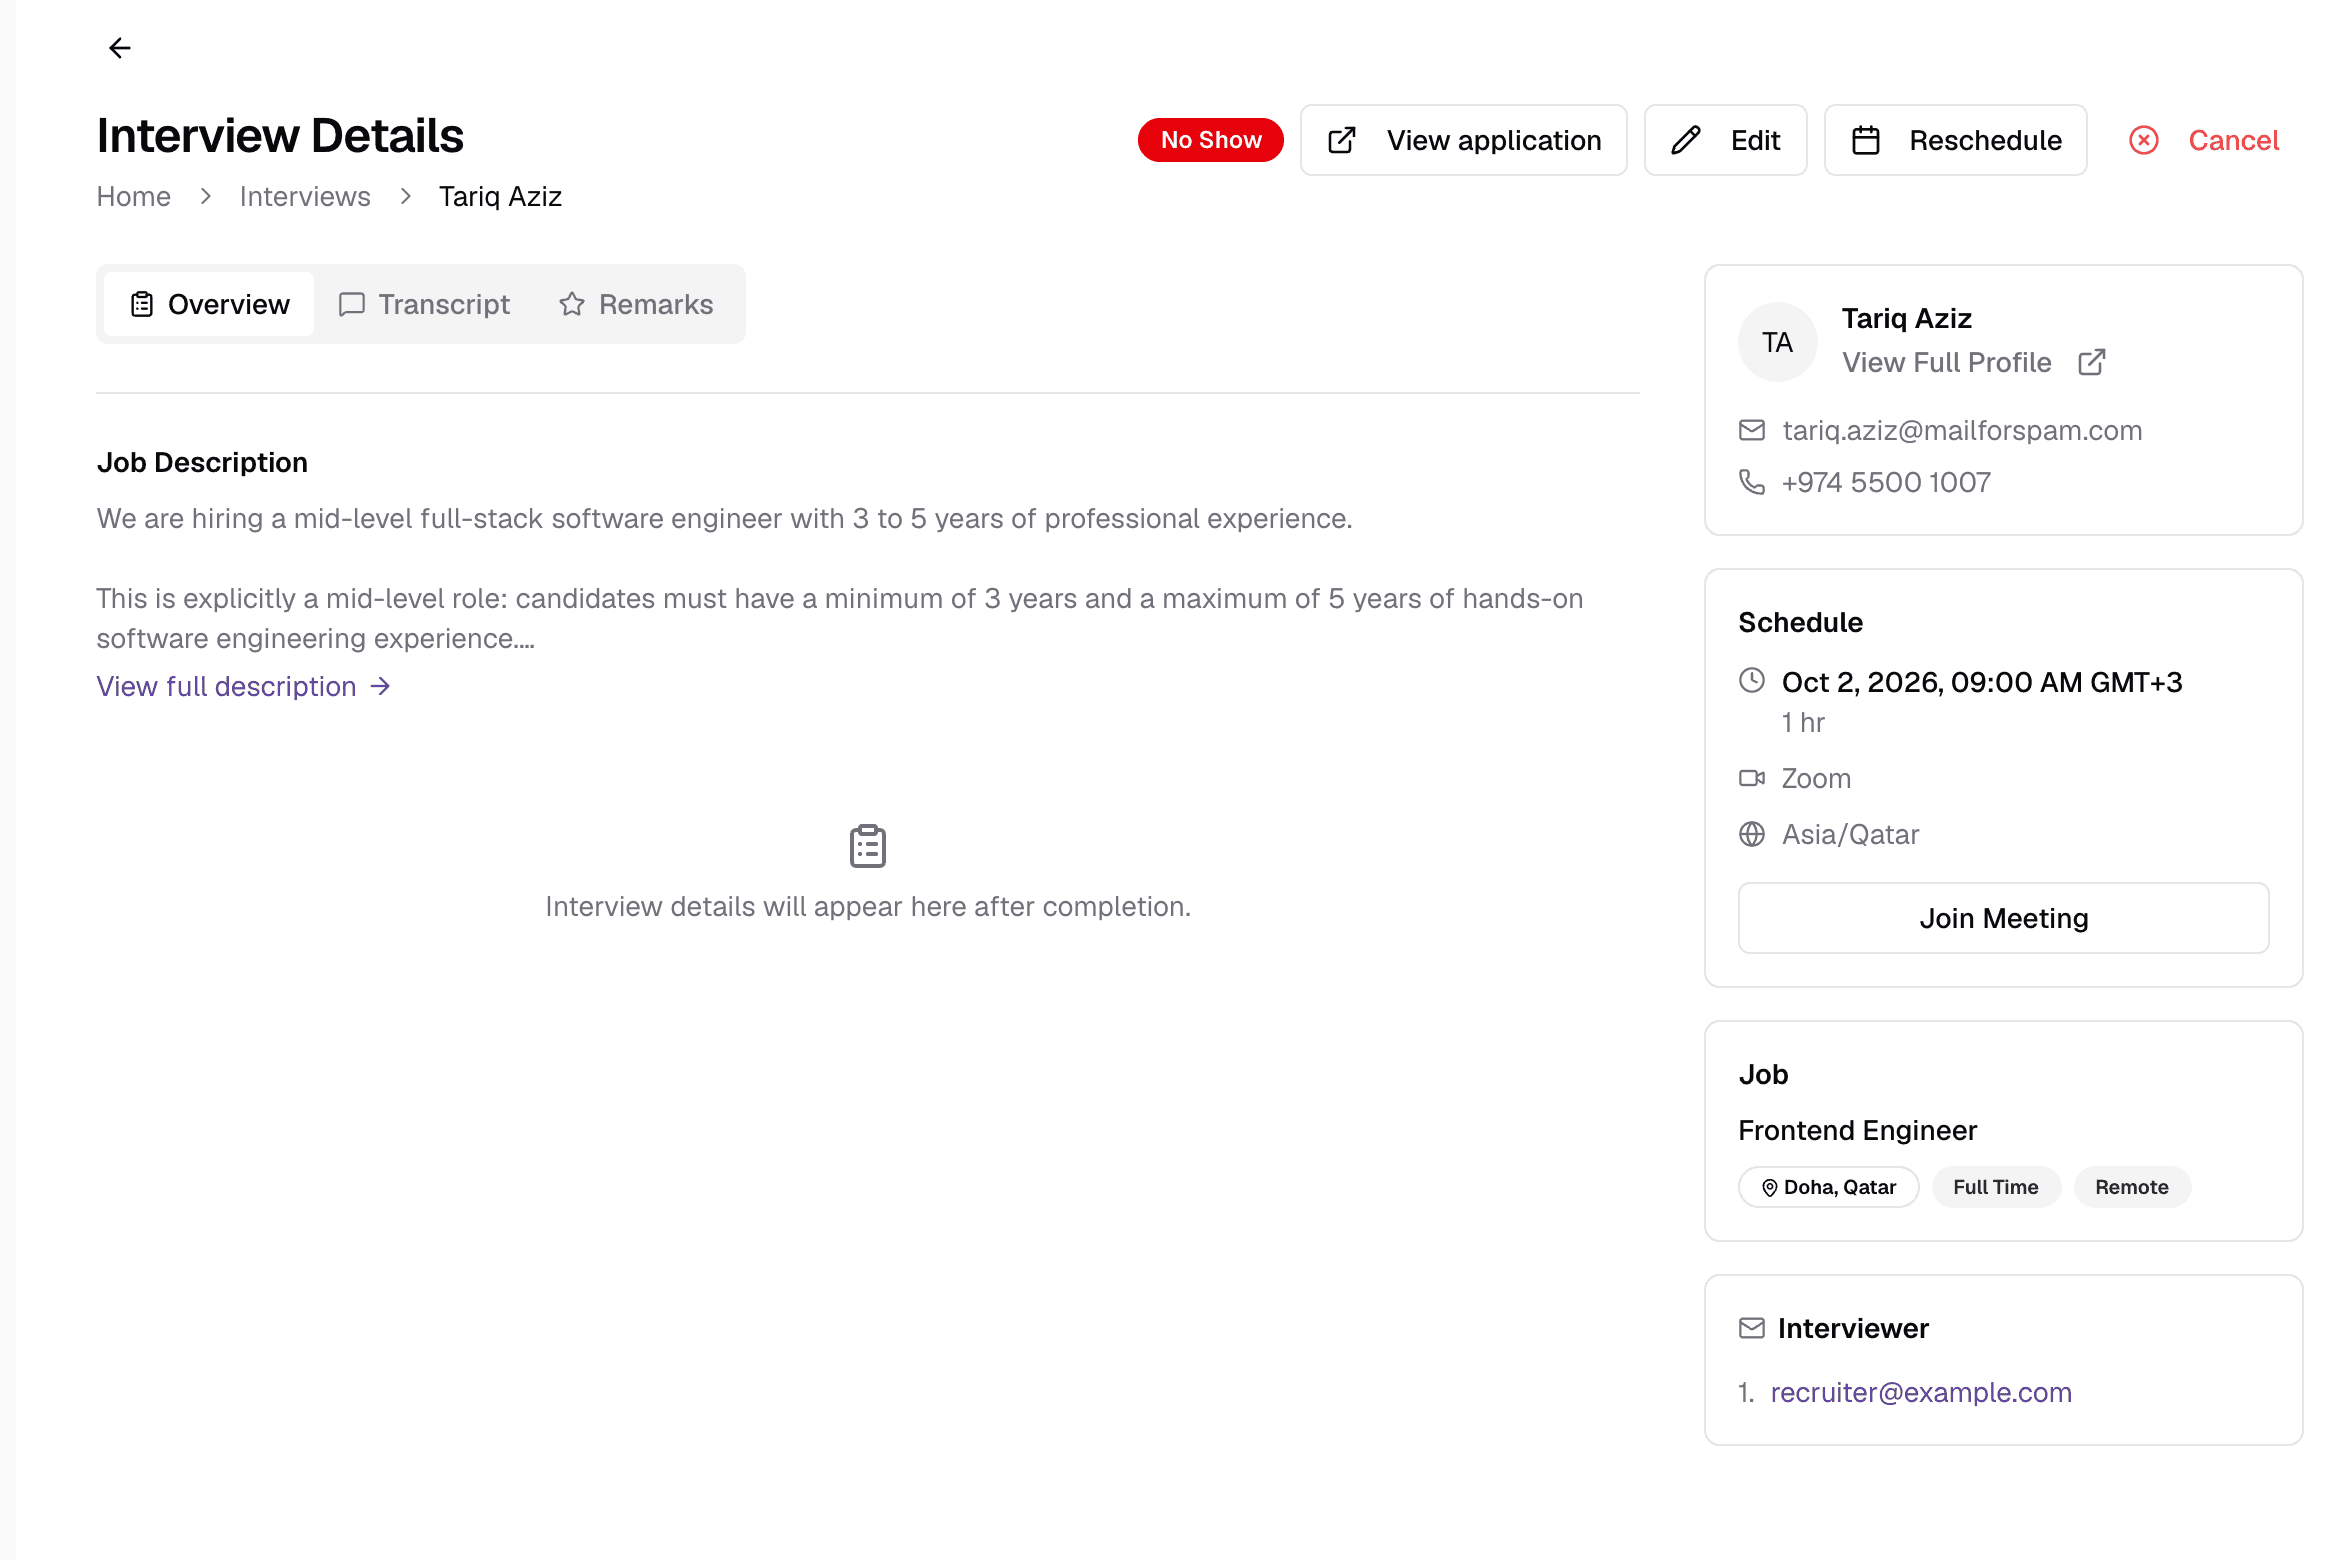The image size is (2352, 1560).
Task: Click the 'Oct 2, 2026, 09:00 AM GMT+3' text
Action: click(x=1981, y=682)
